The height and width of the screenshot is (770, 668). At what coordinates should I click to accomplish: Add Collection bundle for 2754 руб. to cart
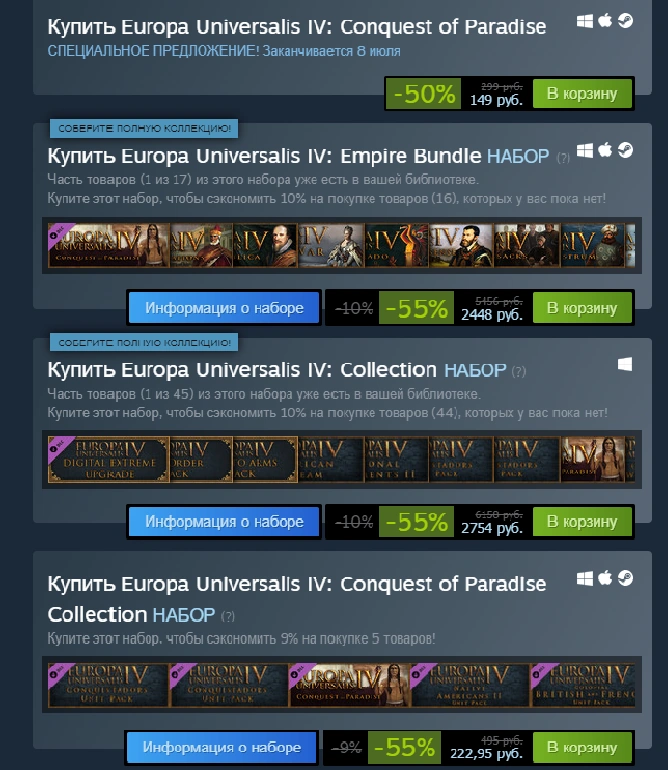tap(582, 522)
